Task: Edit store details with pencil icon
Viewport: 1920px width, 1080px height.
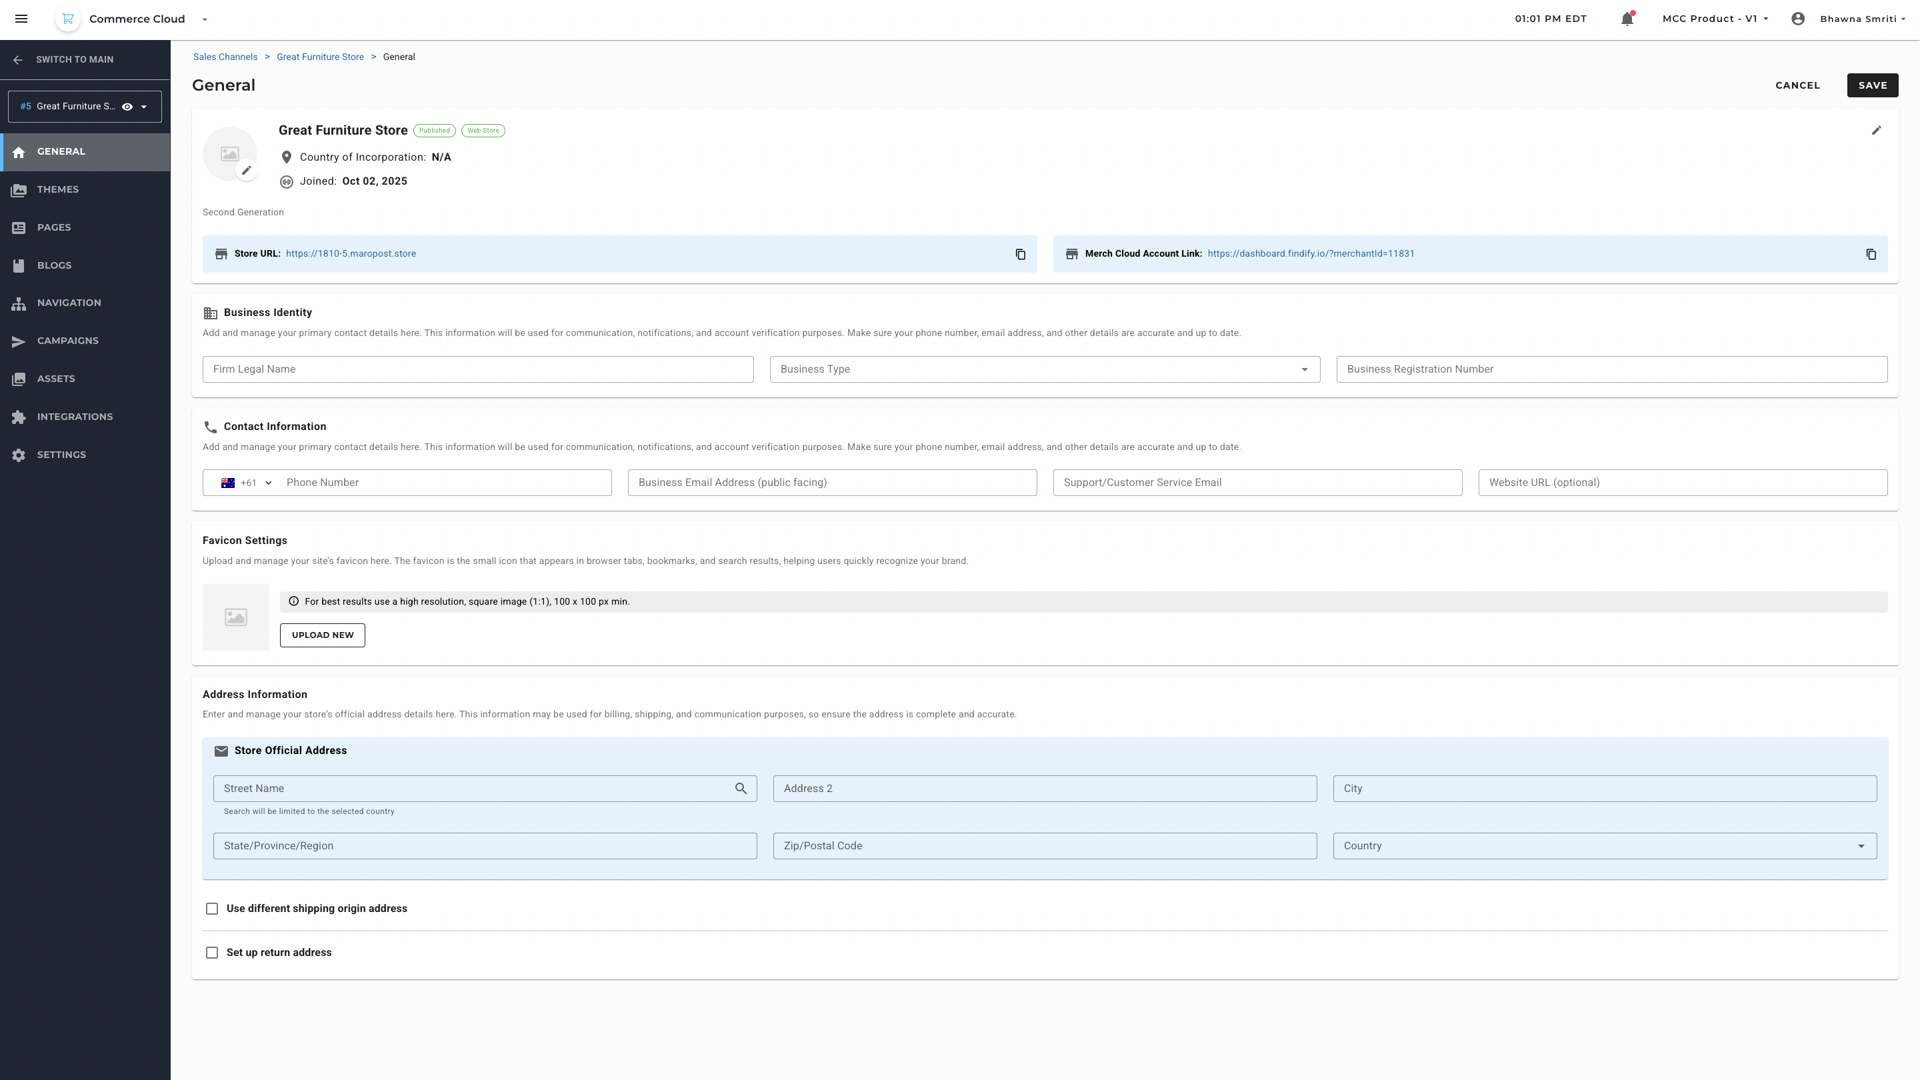Action: [x=1876, y=131]
